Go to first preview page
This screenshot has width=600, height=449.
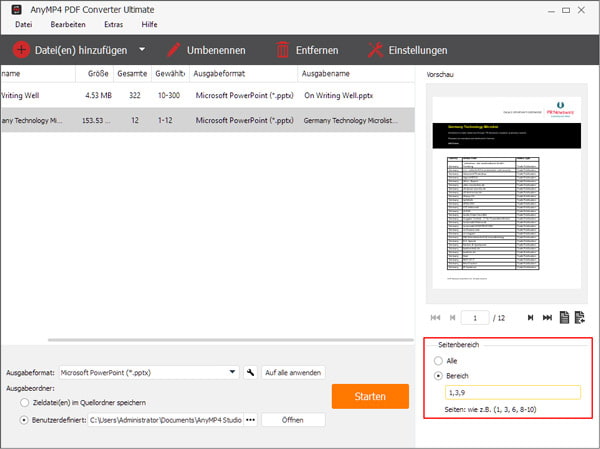(x=435, y=318)
